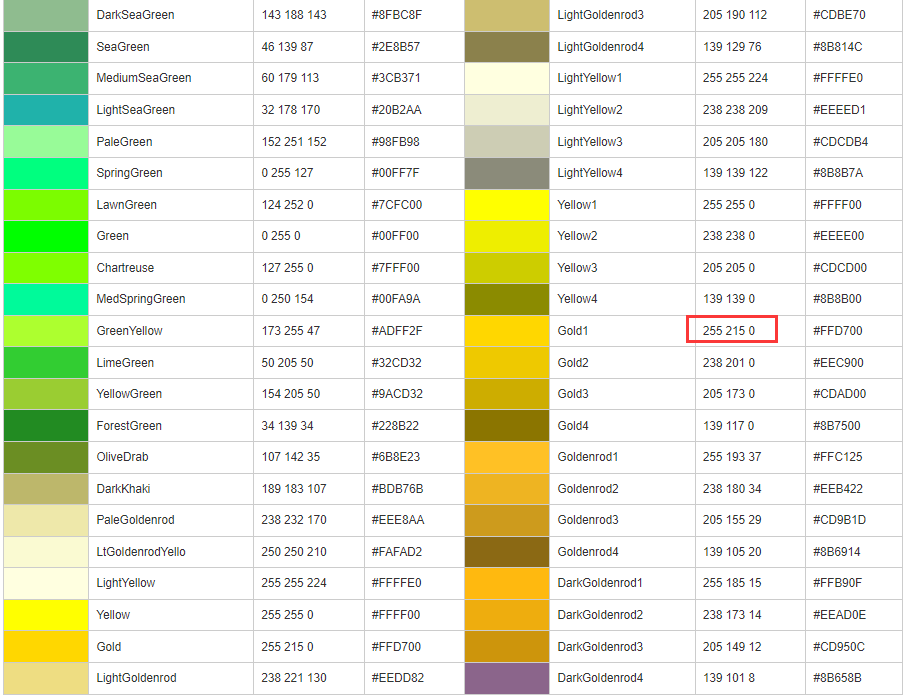Click the LightYellow4 swatch
The image size is (903, 695).
point(507,173)
